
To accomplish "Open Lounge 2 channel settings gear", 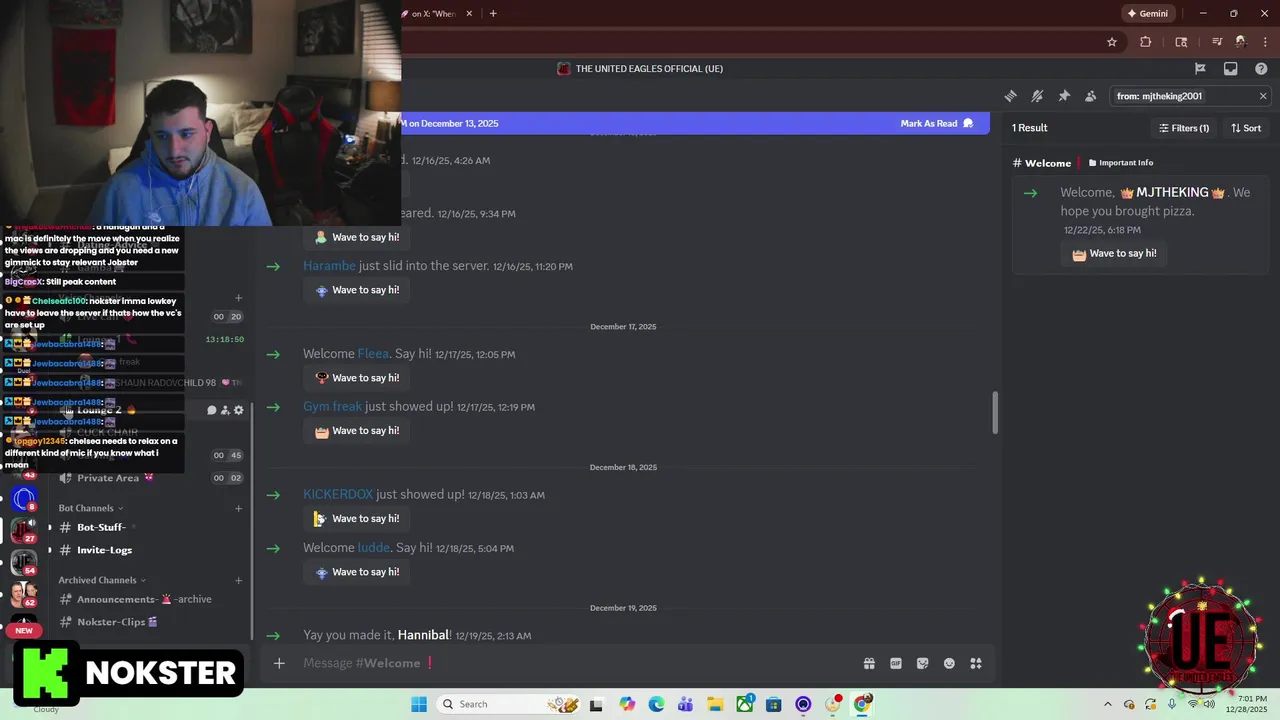I will [x=239, y=410].
